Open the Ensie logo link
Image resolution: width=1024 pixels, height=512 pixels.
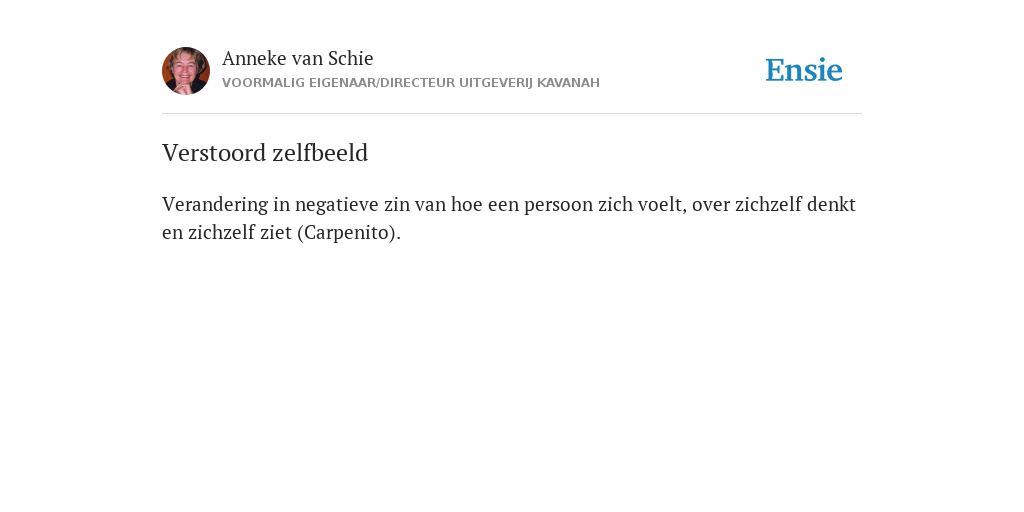[x=804, y=71]
